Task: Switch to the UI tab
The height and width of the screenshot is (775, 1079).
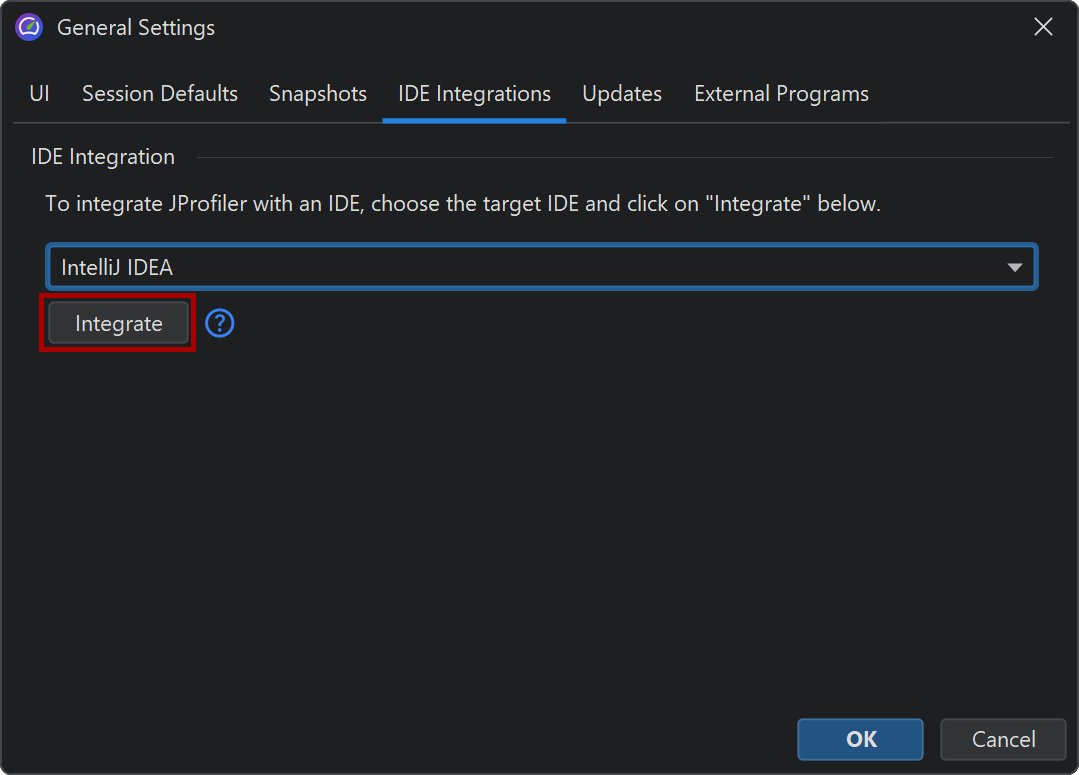Action: coord(39,94)
